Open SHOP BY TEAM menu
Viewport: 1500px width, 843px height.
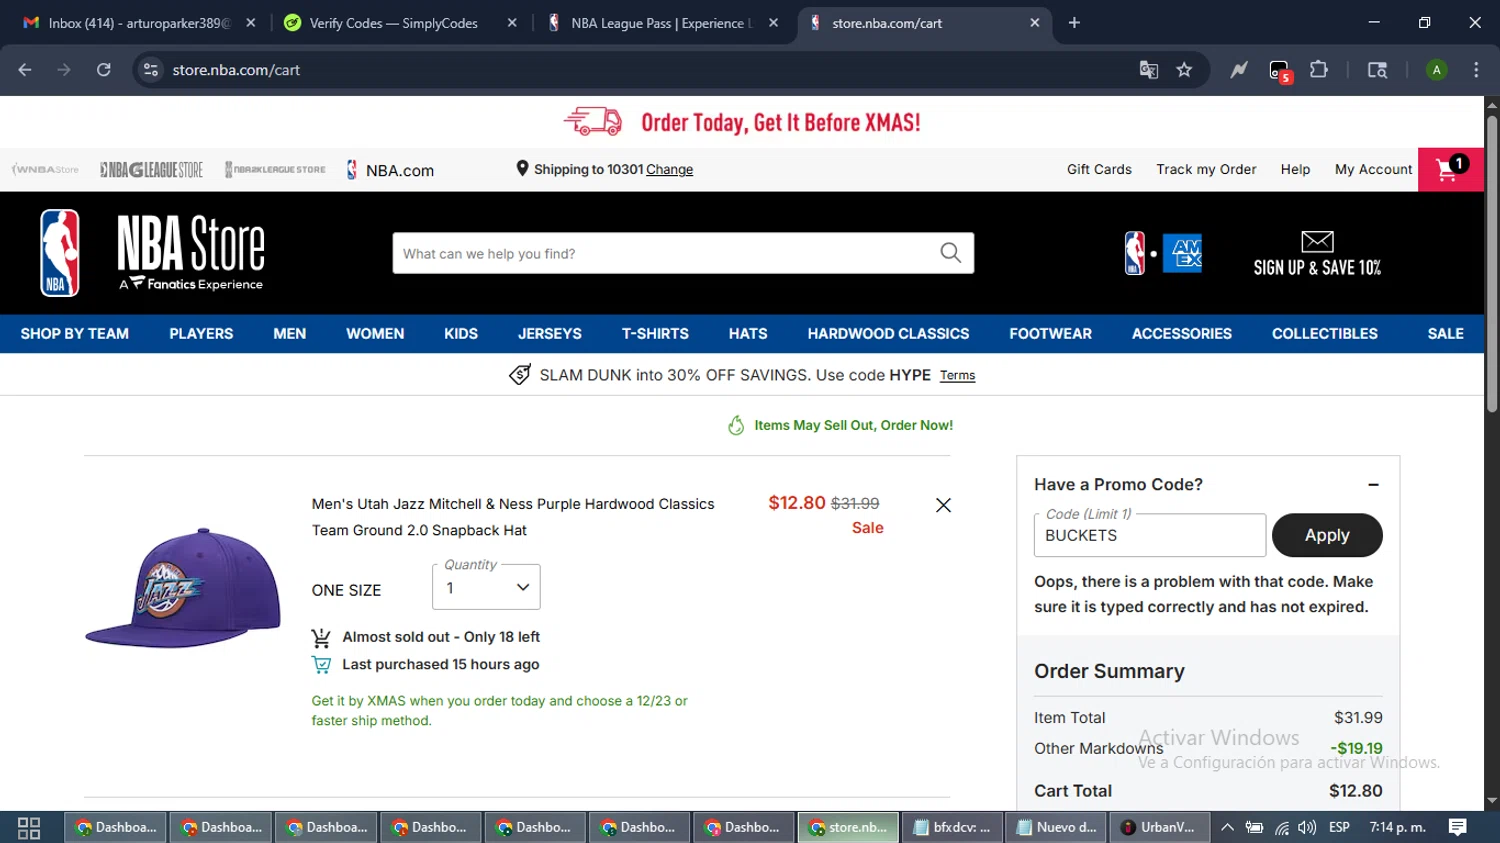coord(75,334)
